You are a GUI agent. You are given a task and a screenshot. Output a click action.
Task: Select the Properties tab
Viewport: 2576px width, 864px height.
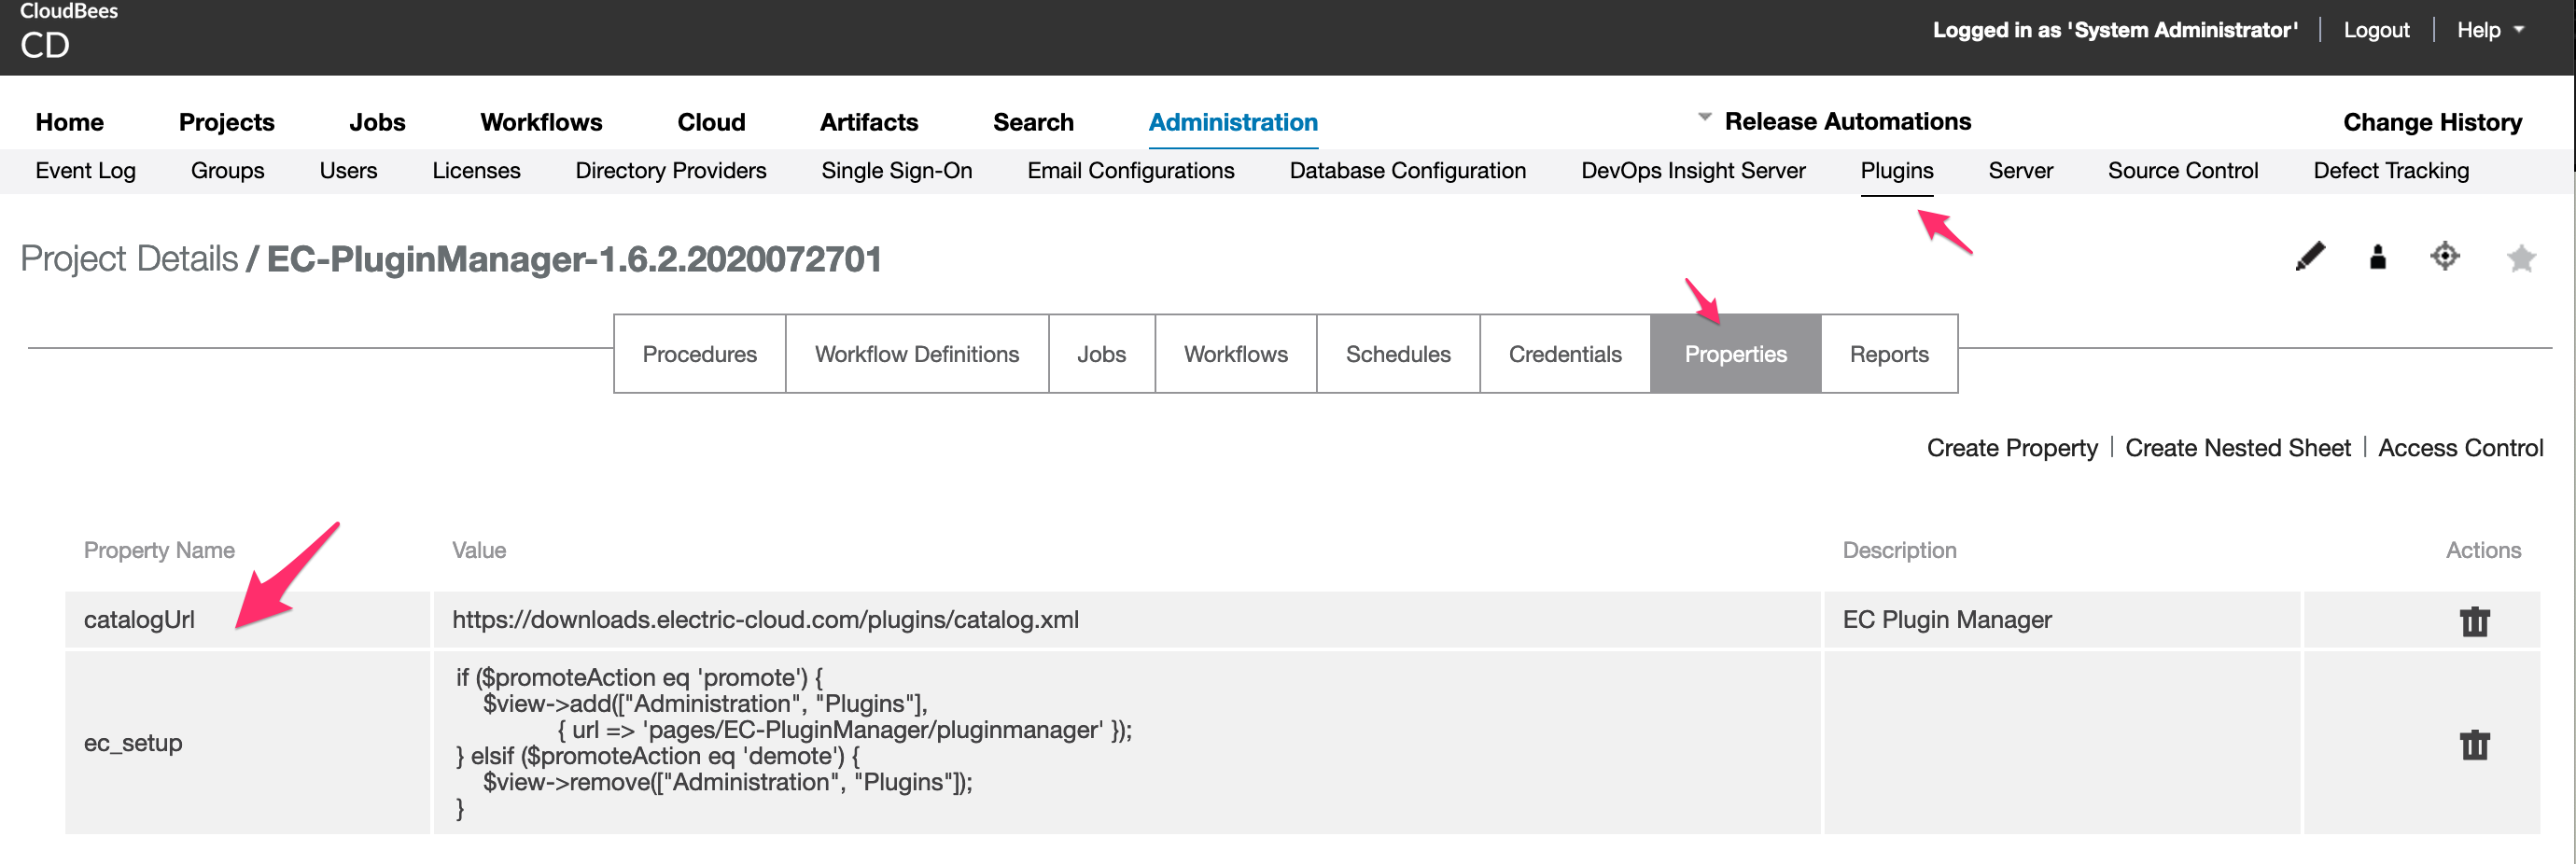click(1735, 354)
